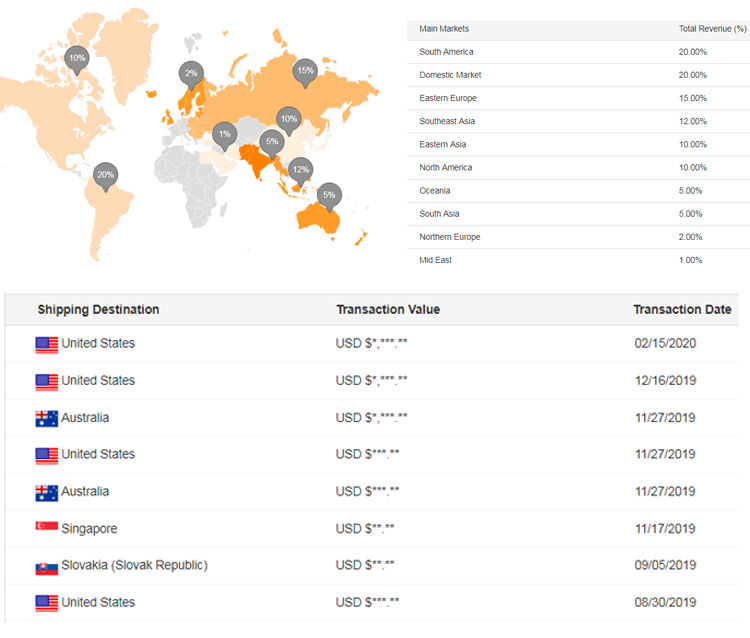Click the Singapore flag icon
The image size is (750, 638).
[46, 529]
